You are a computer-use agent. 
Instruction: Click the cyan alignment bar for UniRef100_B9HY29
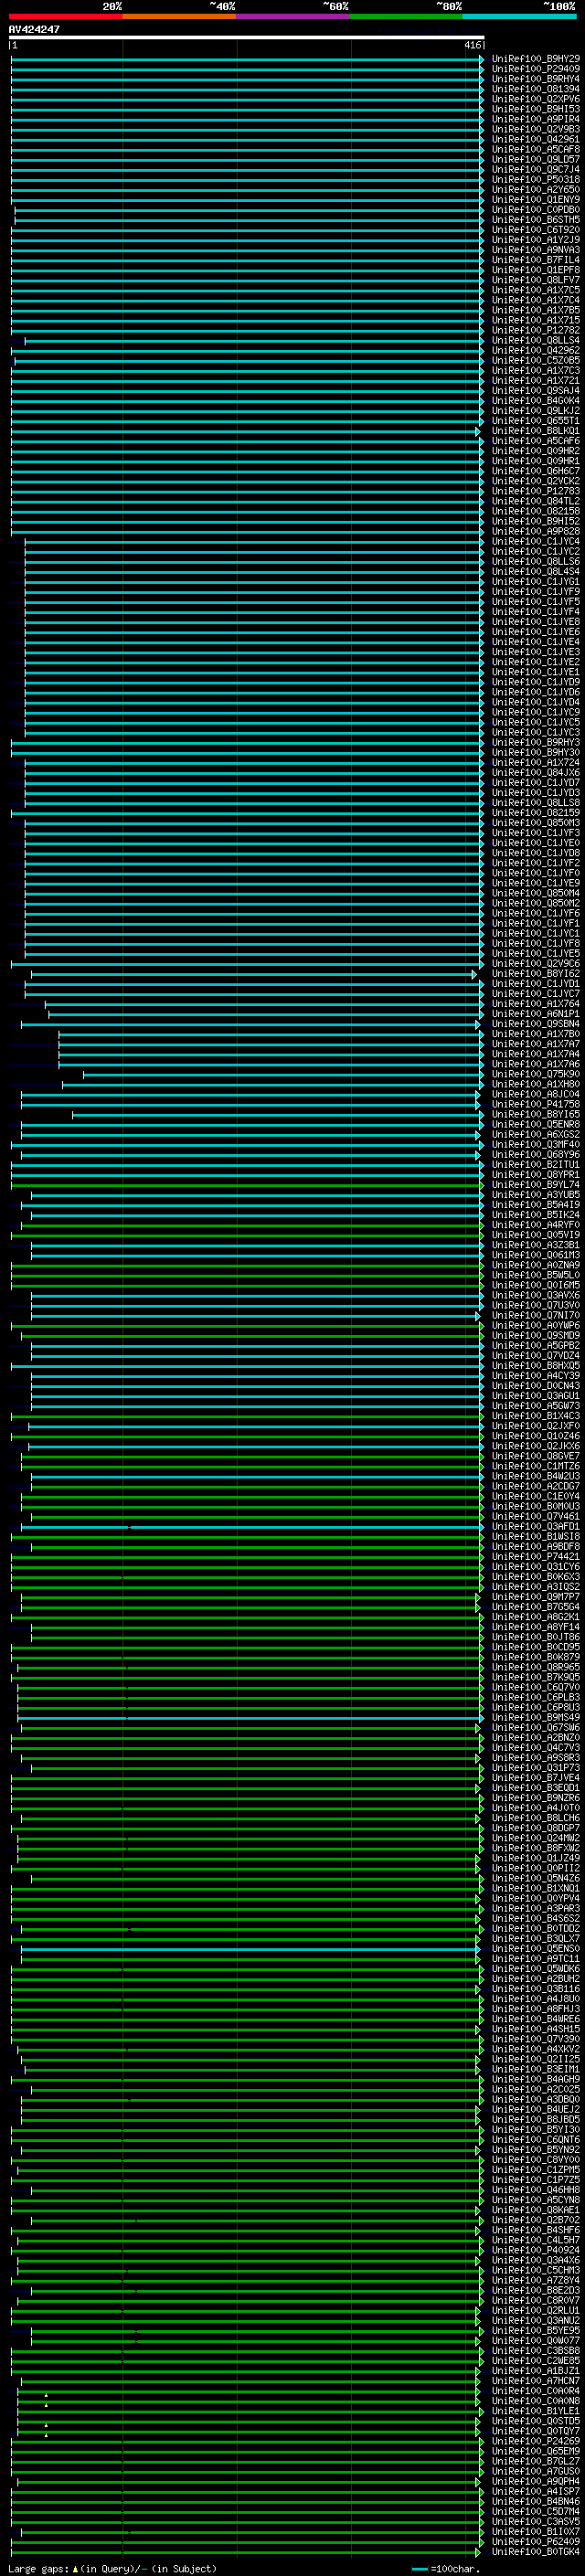click(247, 59)
